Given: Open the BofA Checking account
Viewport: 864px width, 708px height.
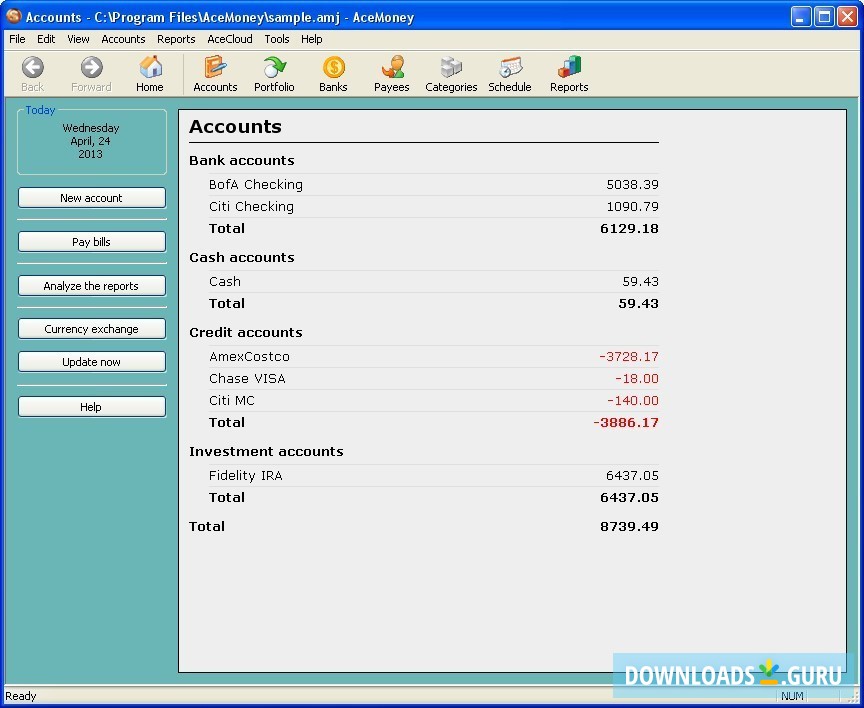Looking at the screenshot, I should pos(256,185).
